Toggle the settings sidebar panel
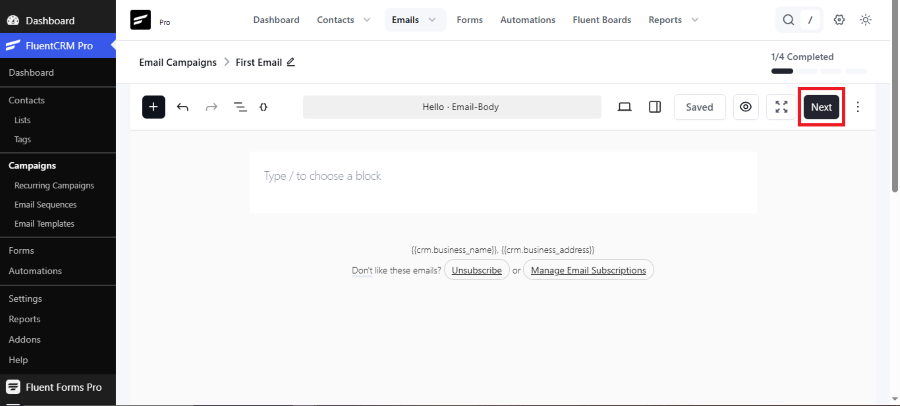Viewport: 900px width, 406px height. [655, 107]
